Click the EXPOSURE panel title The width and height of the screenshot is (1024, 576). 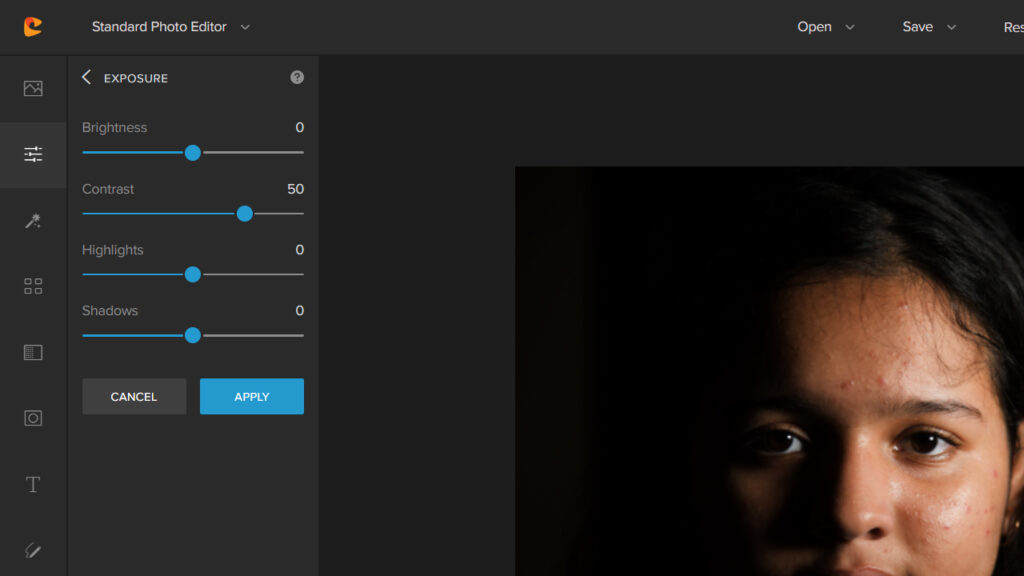coord(136,78)
